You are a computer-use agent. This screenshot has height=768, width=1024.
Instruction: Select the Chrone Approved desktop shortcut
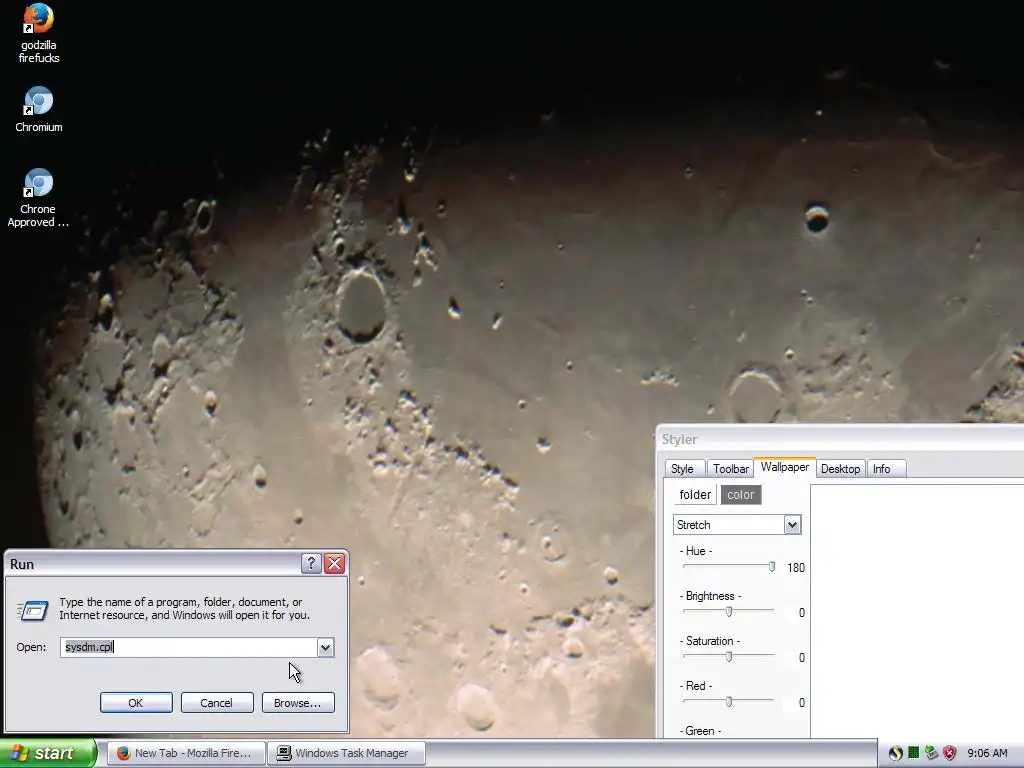[x=38, y=198]
